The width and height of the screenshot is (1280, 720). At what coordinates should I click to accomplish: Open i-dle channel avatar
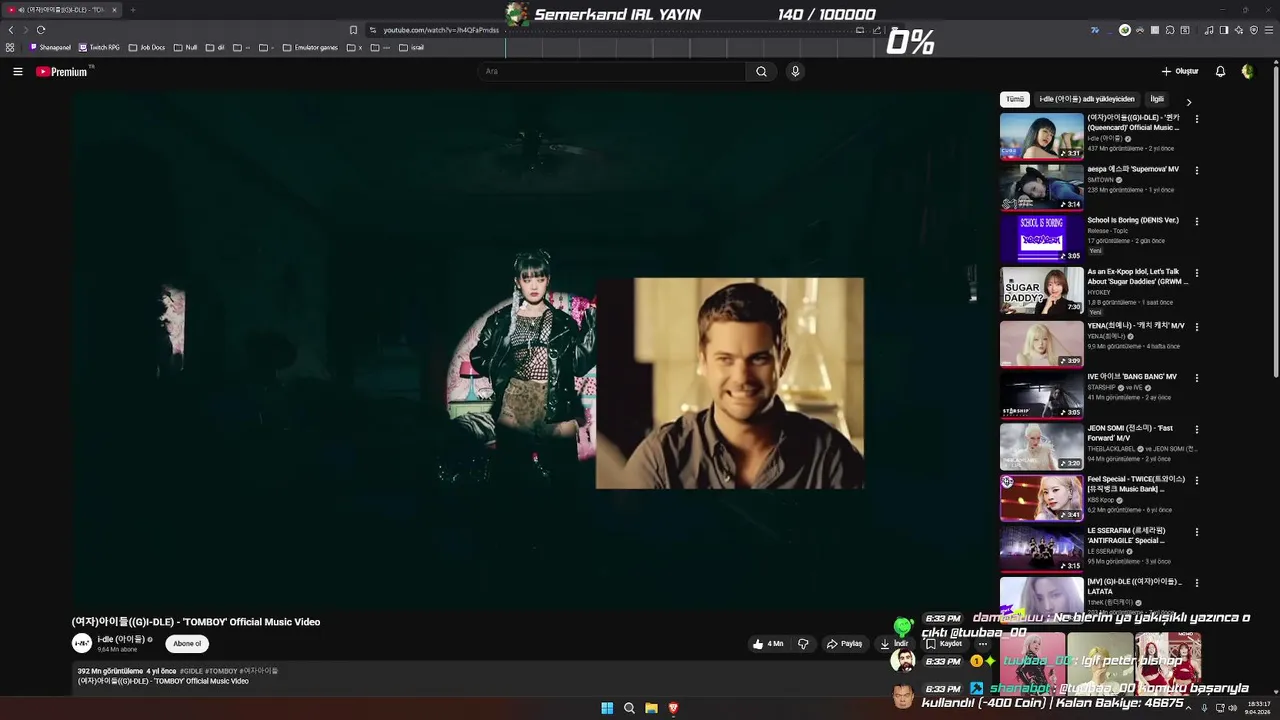(82, 643)
